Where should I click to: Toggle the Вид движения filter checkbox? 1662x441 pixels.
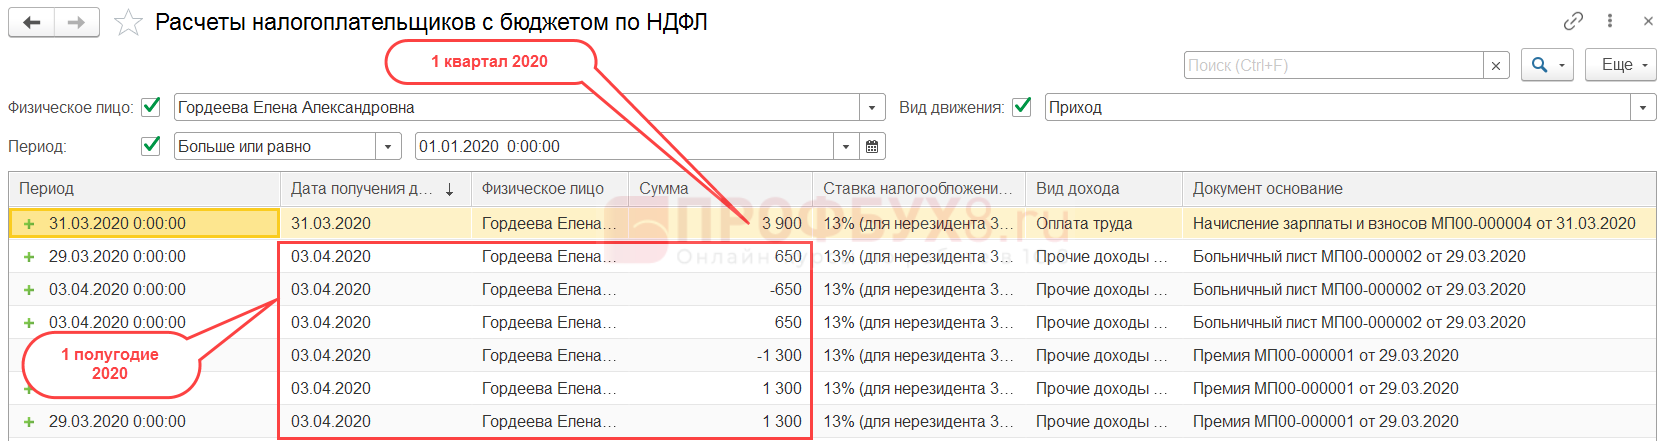pos(1022,107)
